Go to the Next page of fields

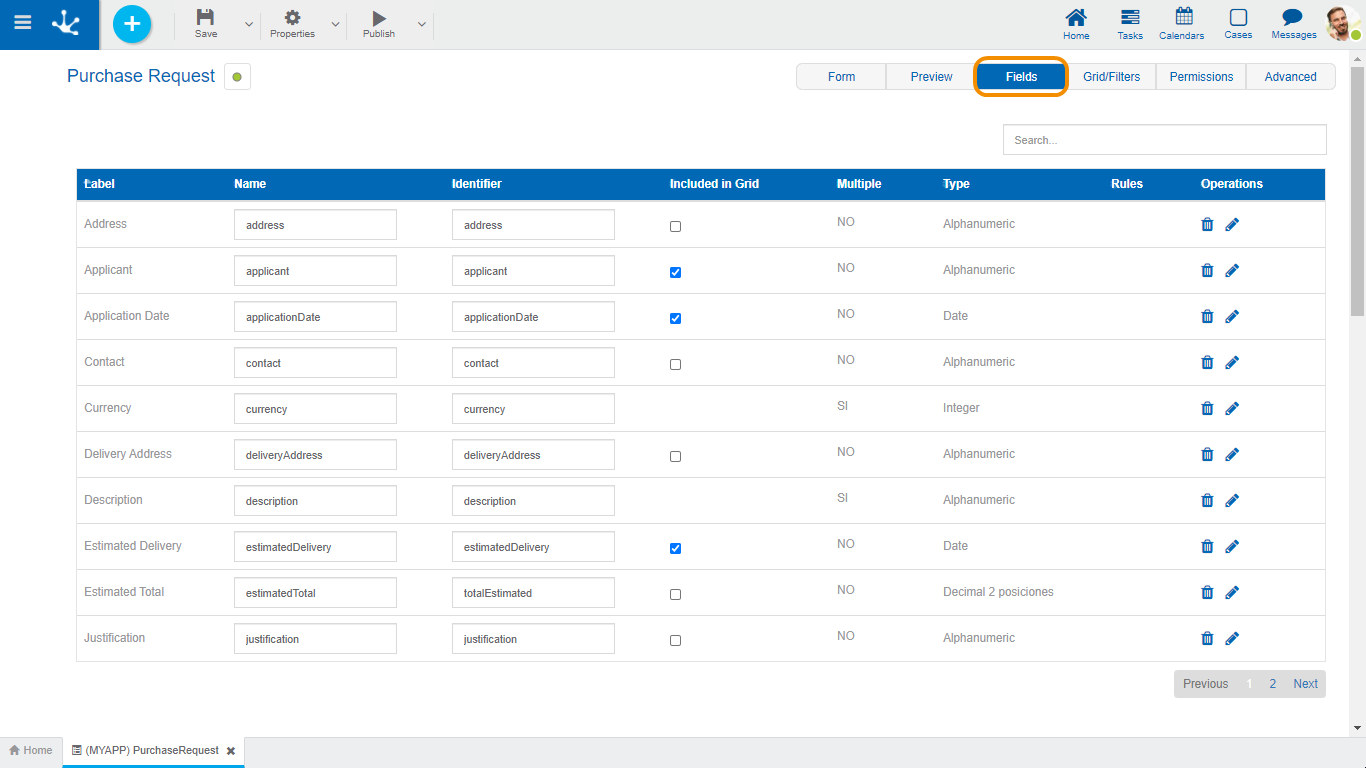(1305, 684)
